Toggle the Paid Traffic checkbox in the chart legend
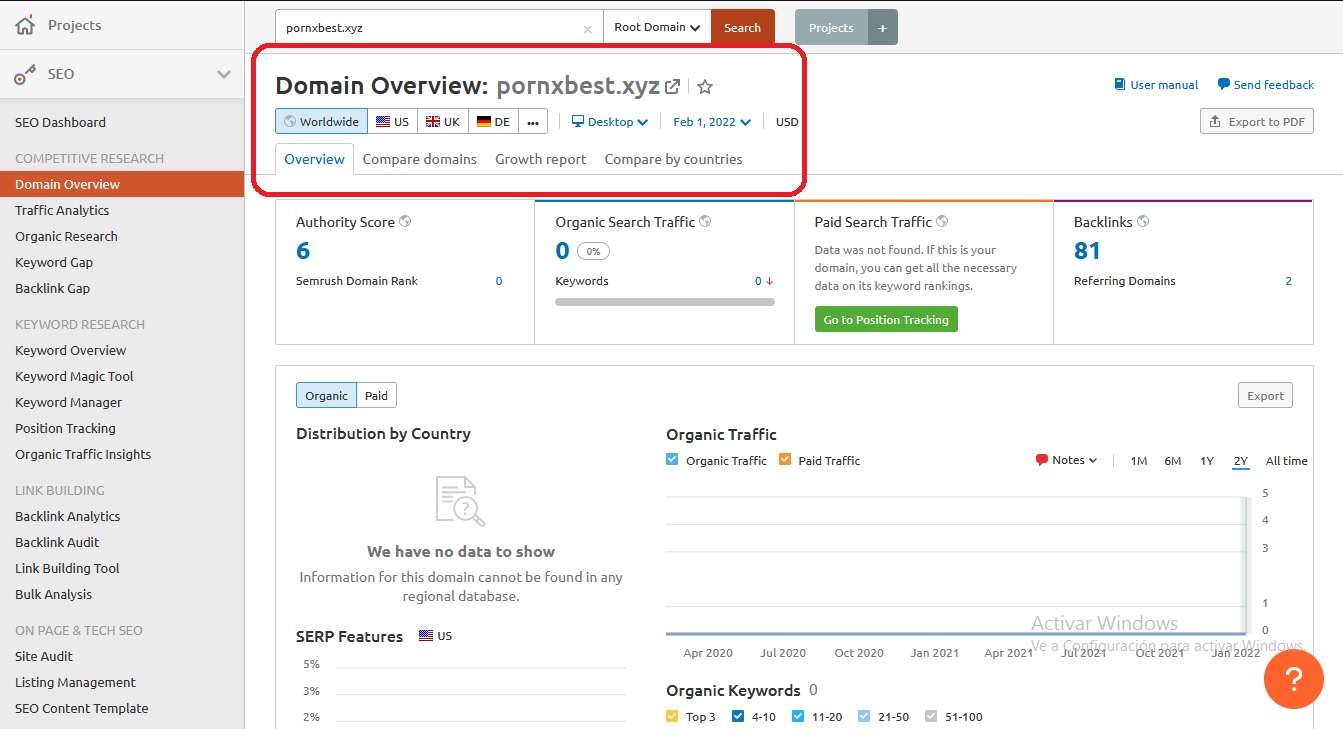The height and width of the screenshot is (729, 1343). (785, 460)
